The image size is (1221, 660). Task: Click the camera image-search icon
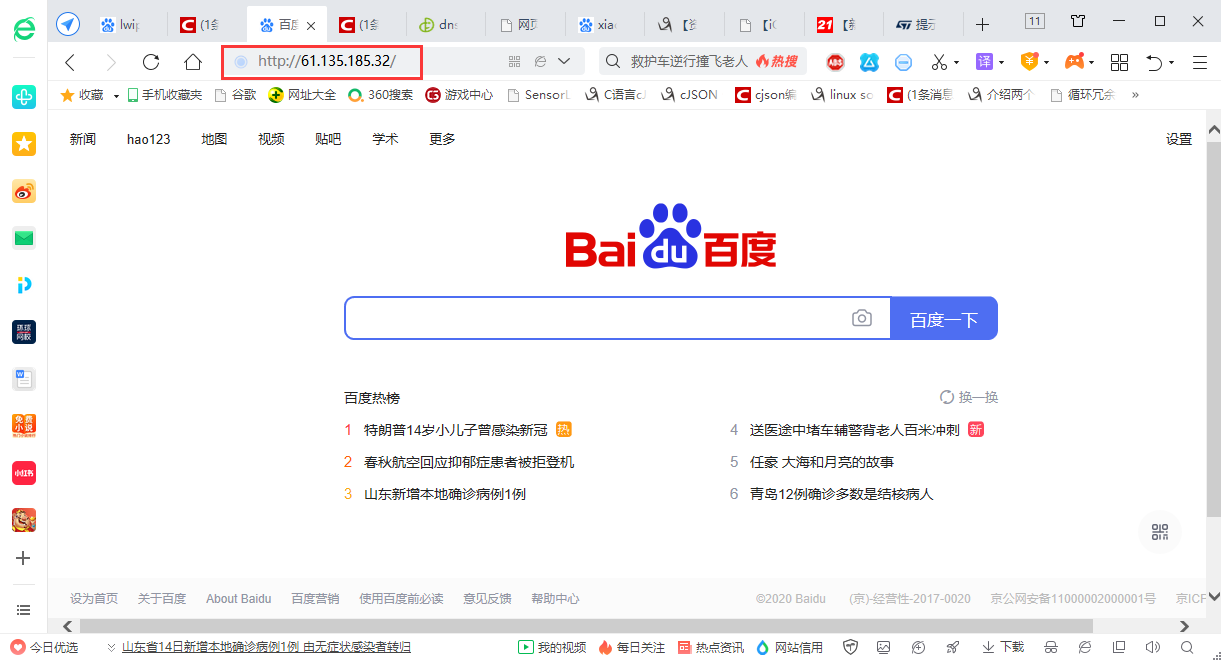coord(861,318)
